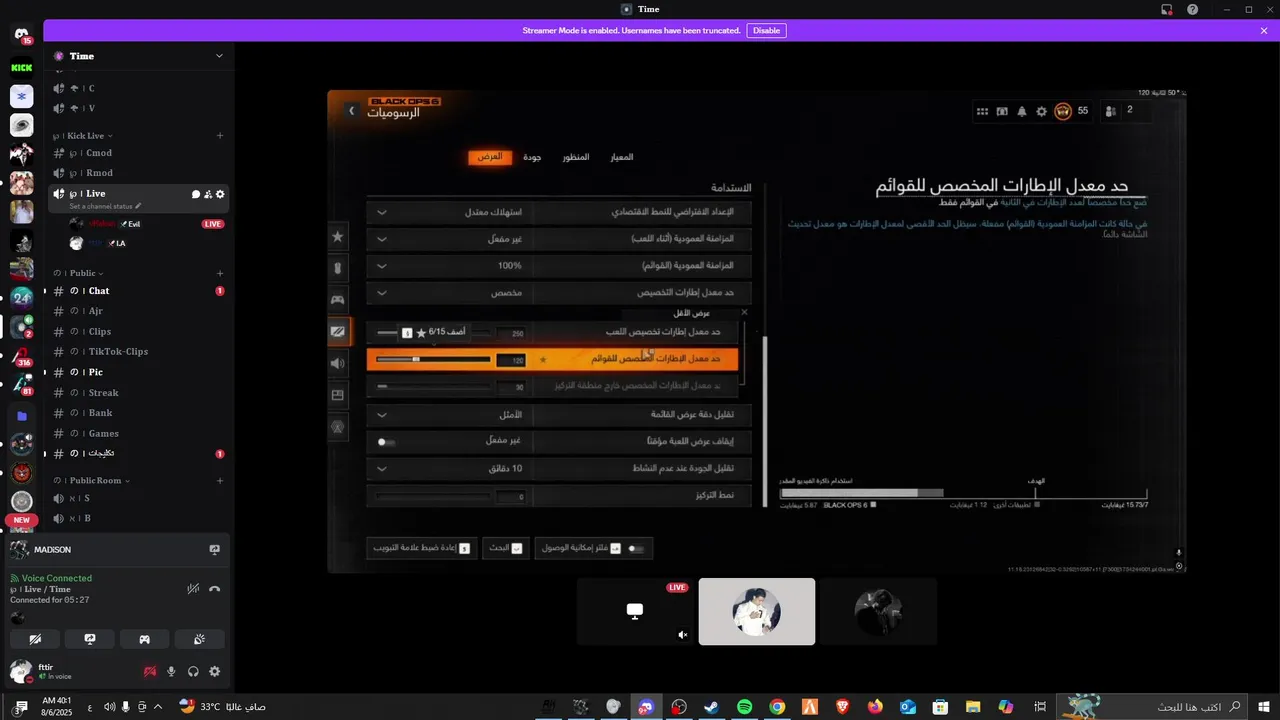Toggle إيقاف عرض اللعبة مؤقتًا switch
The image size is (1280, 720).
point(386,441)
